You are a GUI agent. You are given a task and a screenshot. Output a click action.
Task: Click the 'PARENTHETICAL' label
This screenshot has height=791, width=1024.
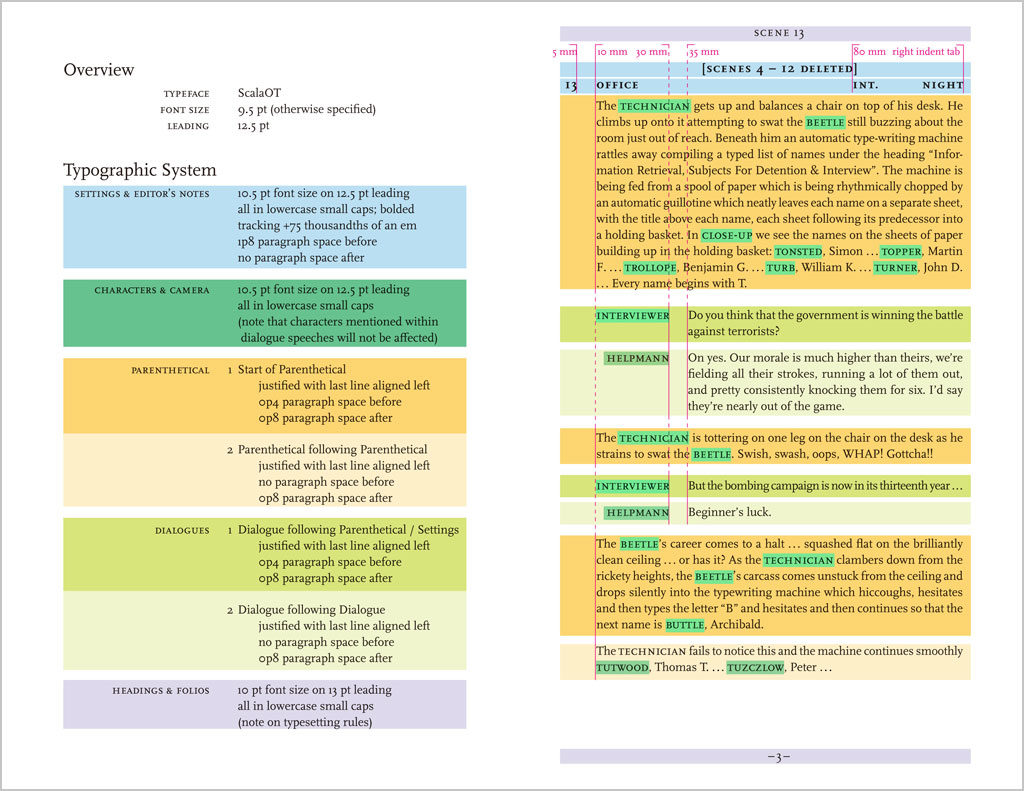(170, 370)
